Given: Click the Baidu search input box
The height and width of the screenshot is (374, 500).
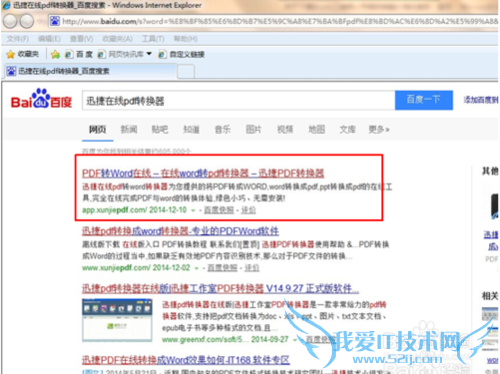Looking at the screenshot, I should click(238, 100).
